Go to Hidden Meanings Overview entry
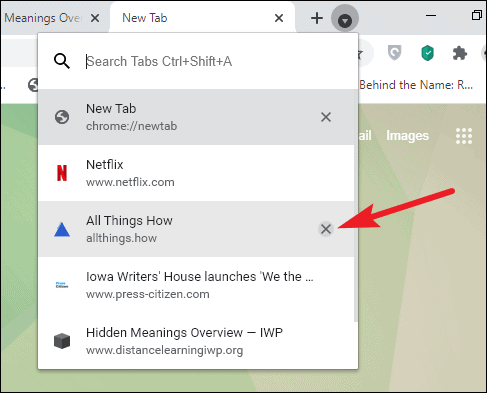 (x=196, y=341)
